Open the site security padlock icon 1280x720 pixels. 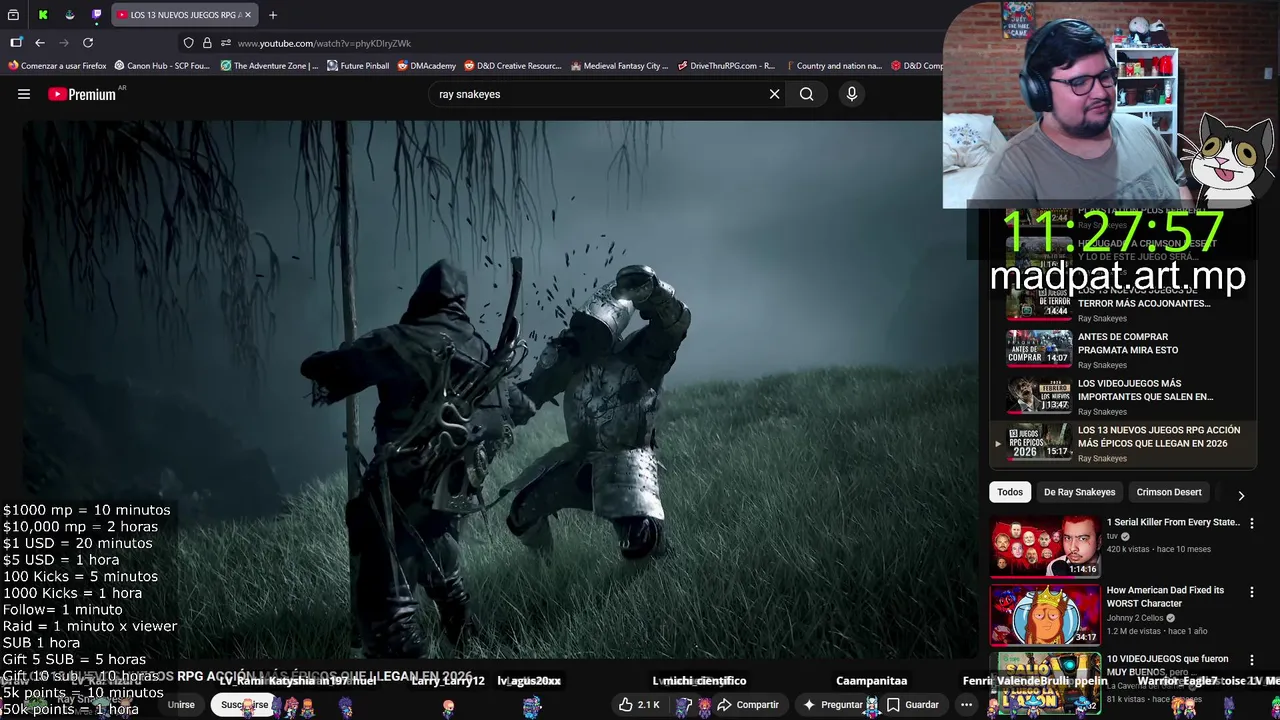pyautogui.click(x=207, y=43)
